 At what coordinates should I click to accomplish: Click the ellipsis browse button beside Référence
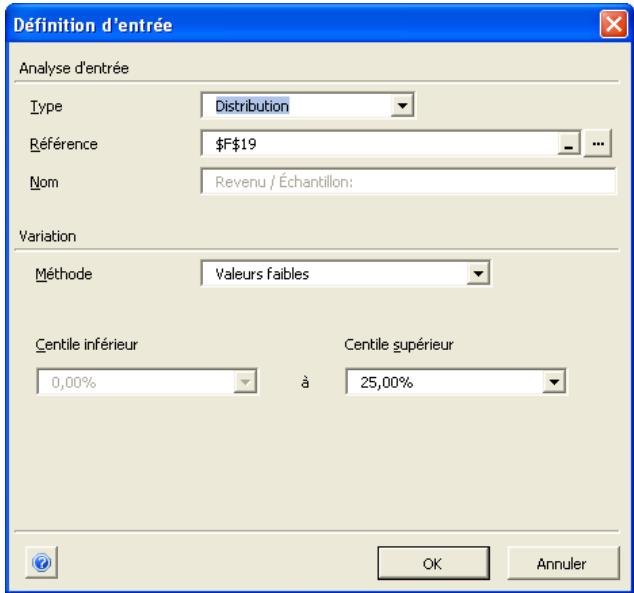[x=599, y=143]
